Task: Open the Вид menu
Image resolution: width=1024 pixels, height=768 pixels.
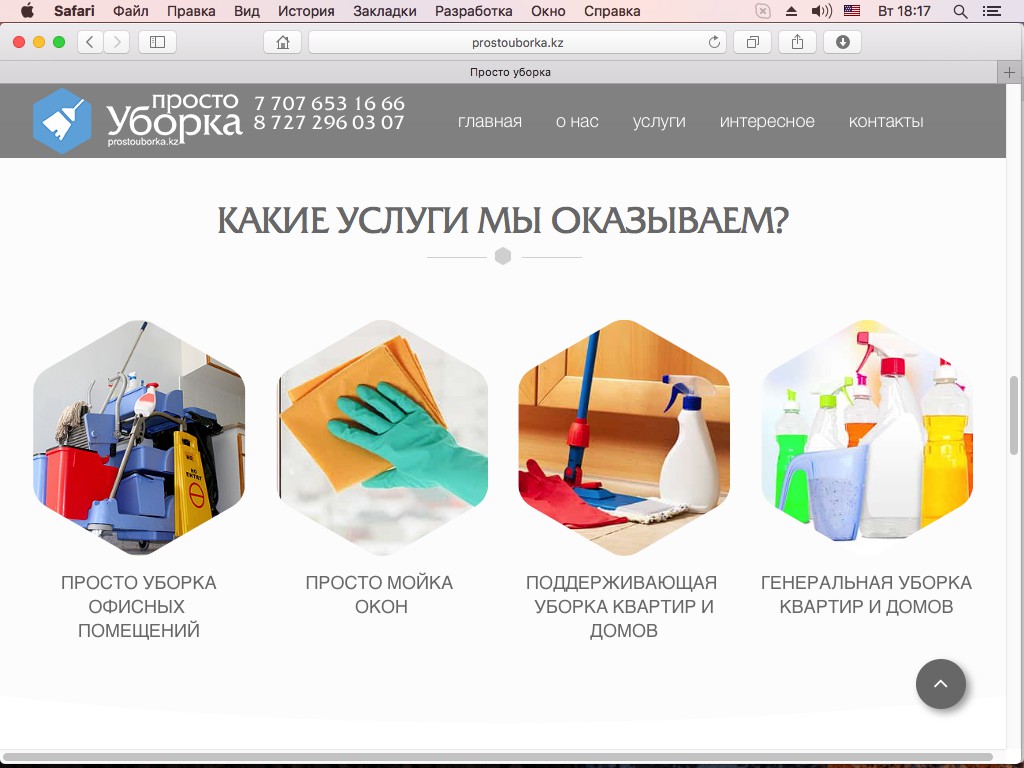Action: (247, 11)
